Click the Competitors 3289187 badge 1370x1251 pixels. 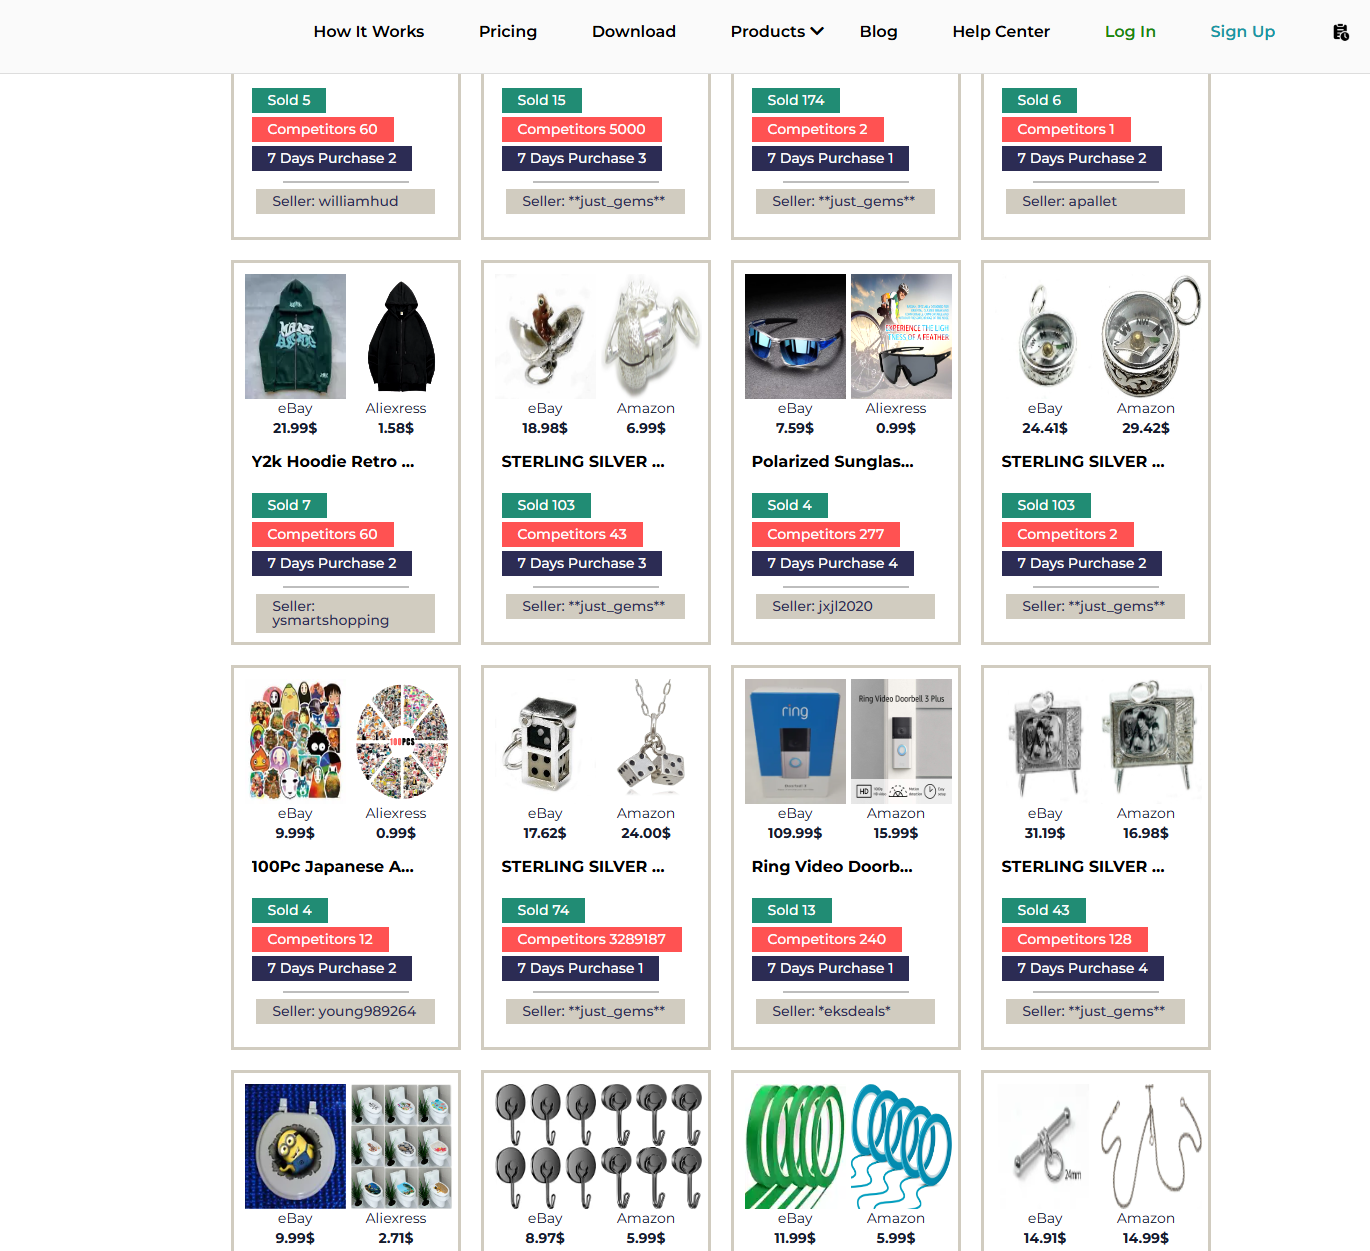[x=591, y=939]
